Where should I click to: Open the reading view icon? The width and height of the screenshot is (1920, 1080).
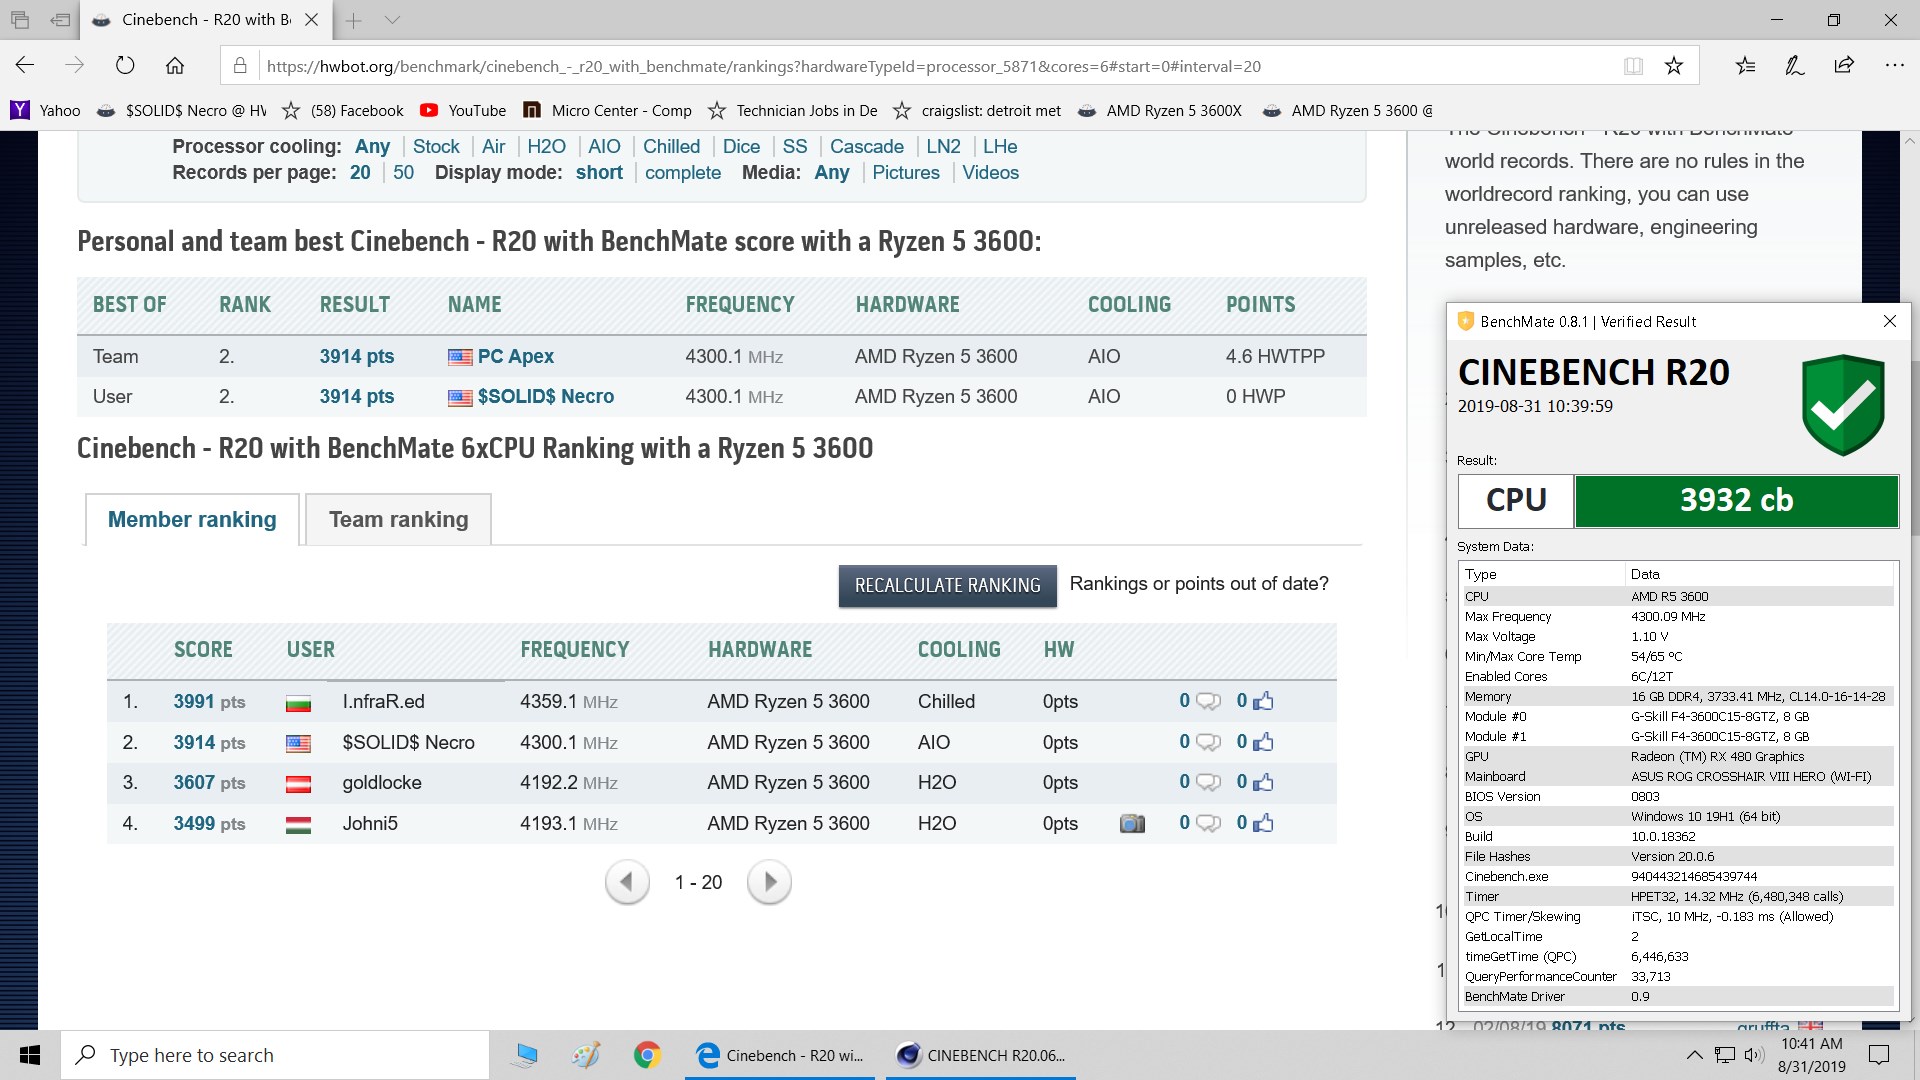point(1633,66)
